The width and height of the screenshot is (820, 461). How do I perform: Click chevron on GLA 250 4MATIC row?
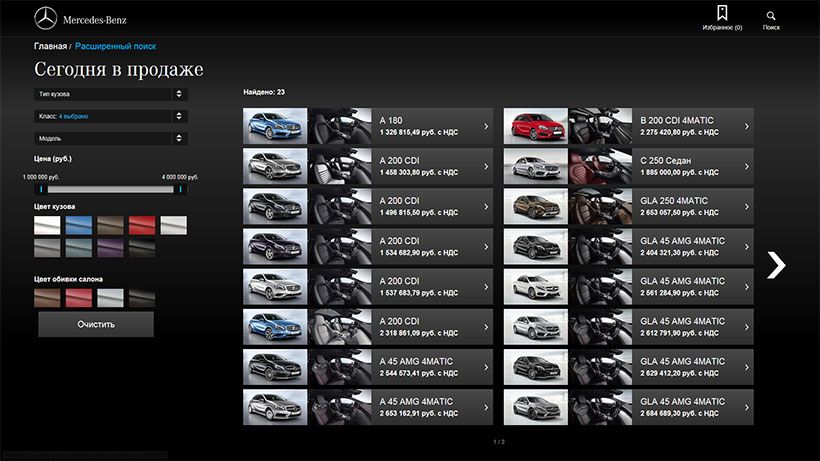746,207
